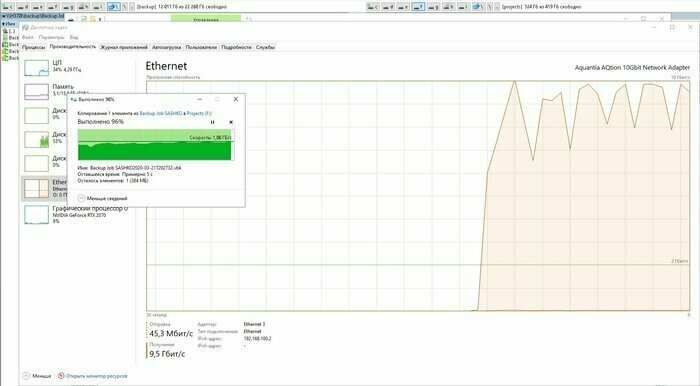
Task: Select drive g in left panel drive bar
Action: tap(68, 7)
